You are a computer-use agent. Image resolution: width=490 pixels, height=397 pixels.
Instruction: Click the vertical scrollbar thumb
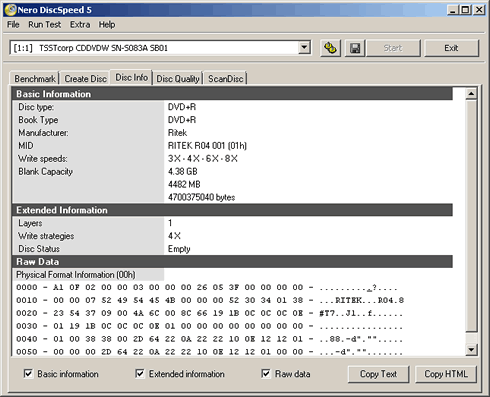tap(471, 216)
